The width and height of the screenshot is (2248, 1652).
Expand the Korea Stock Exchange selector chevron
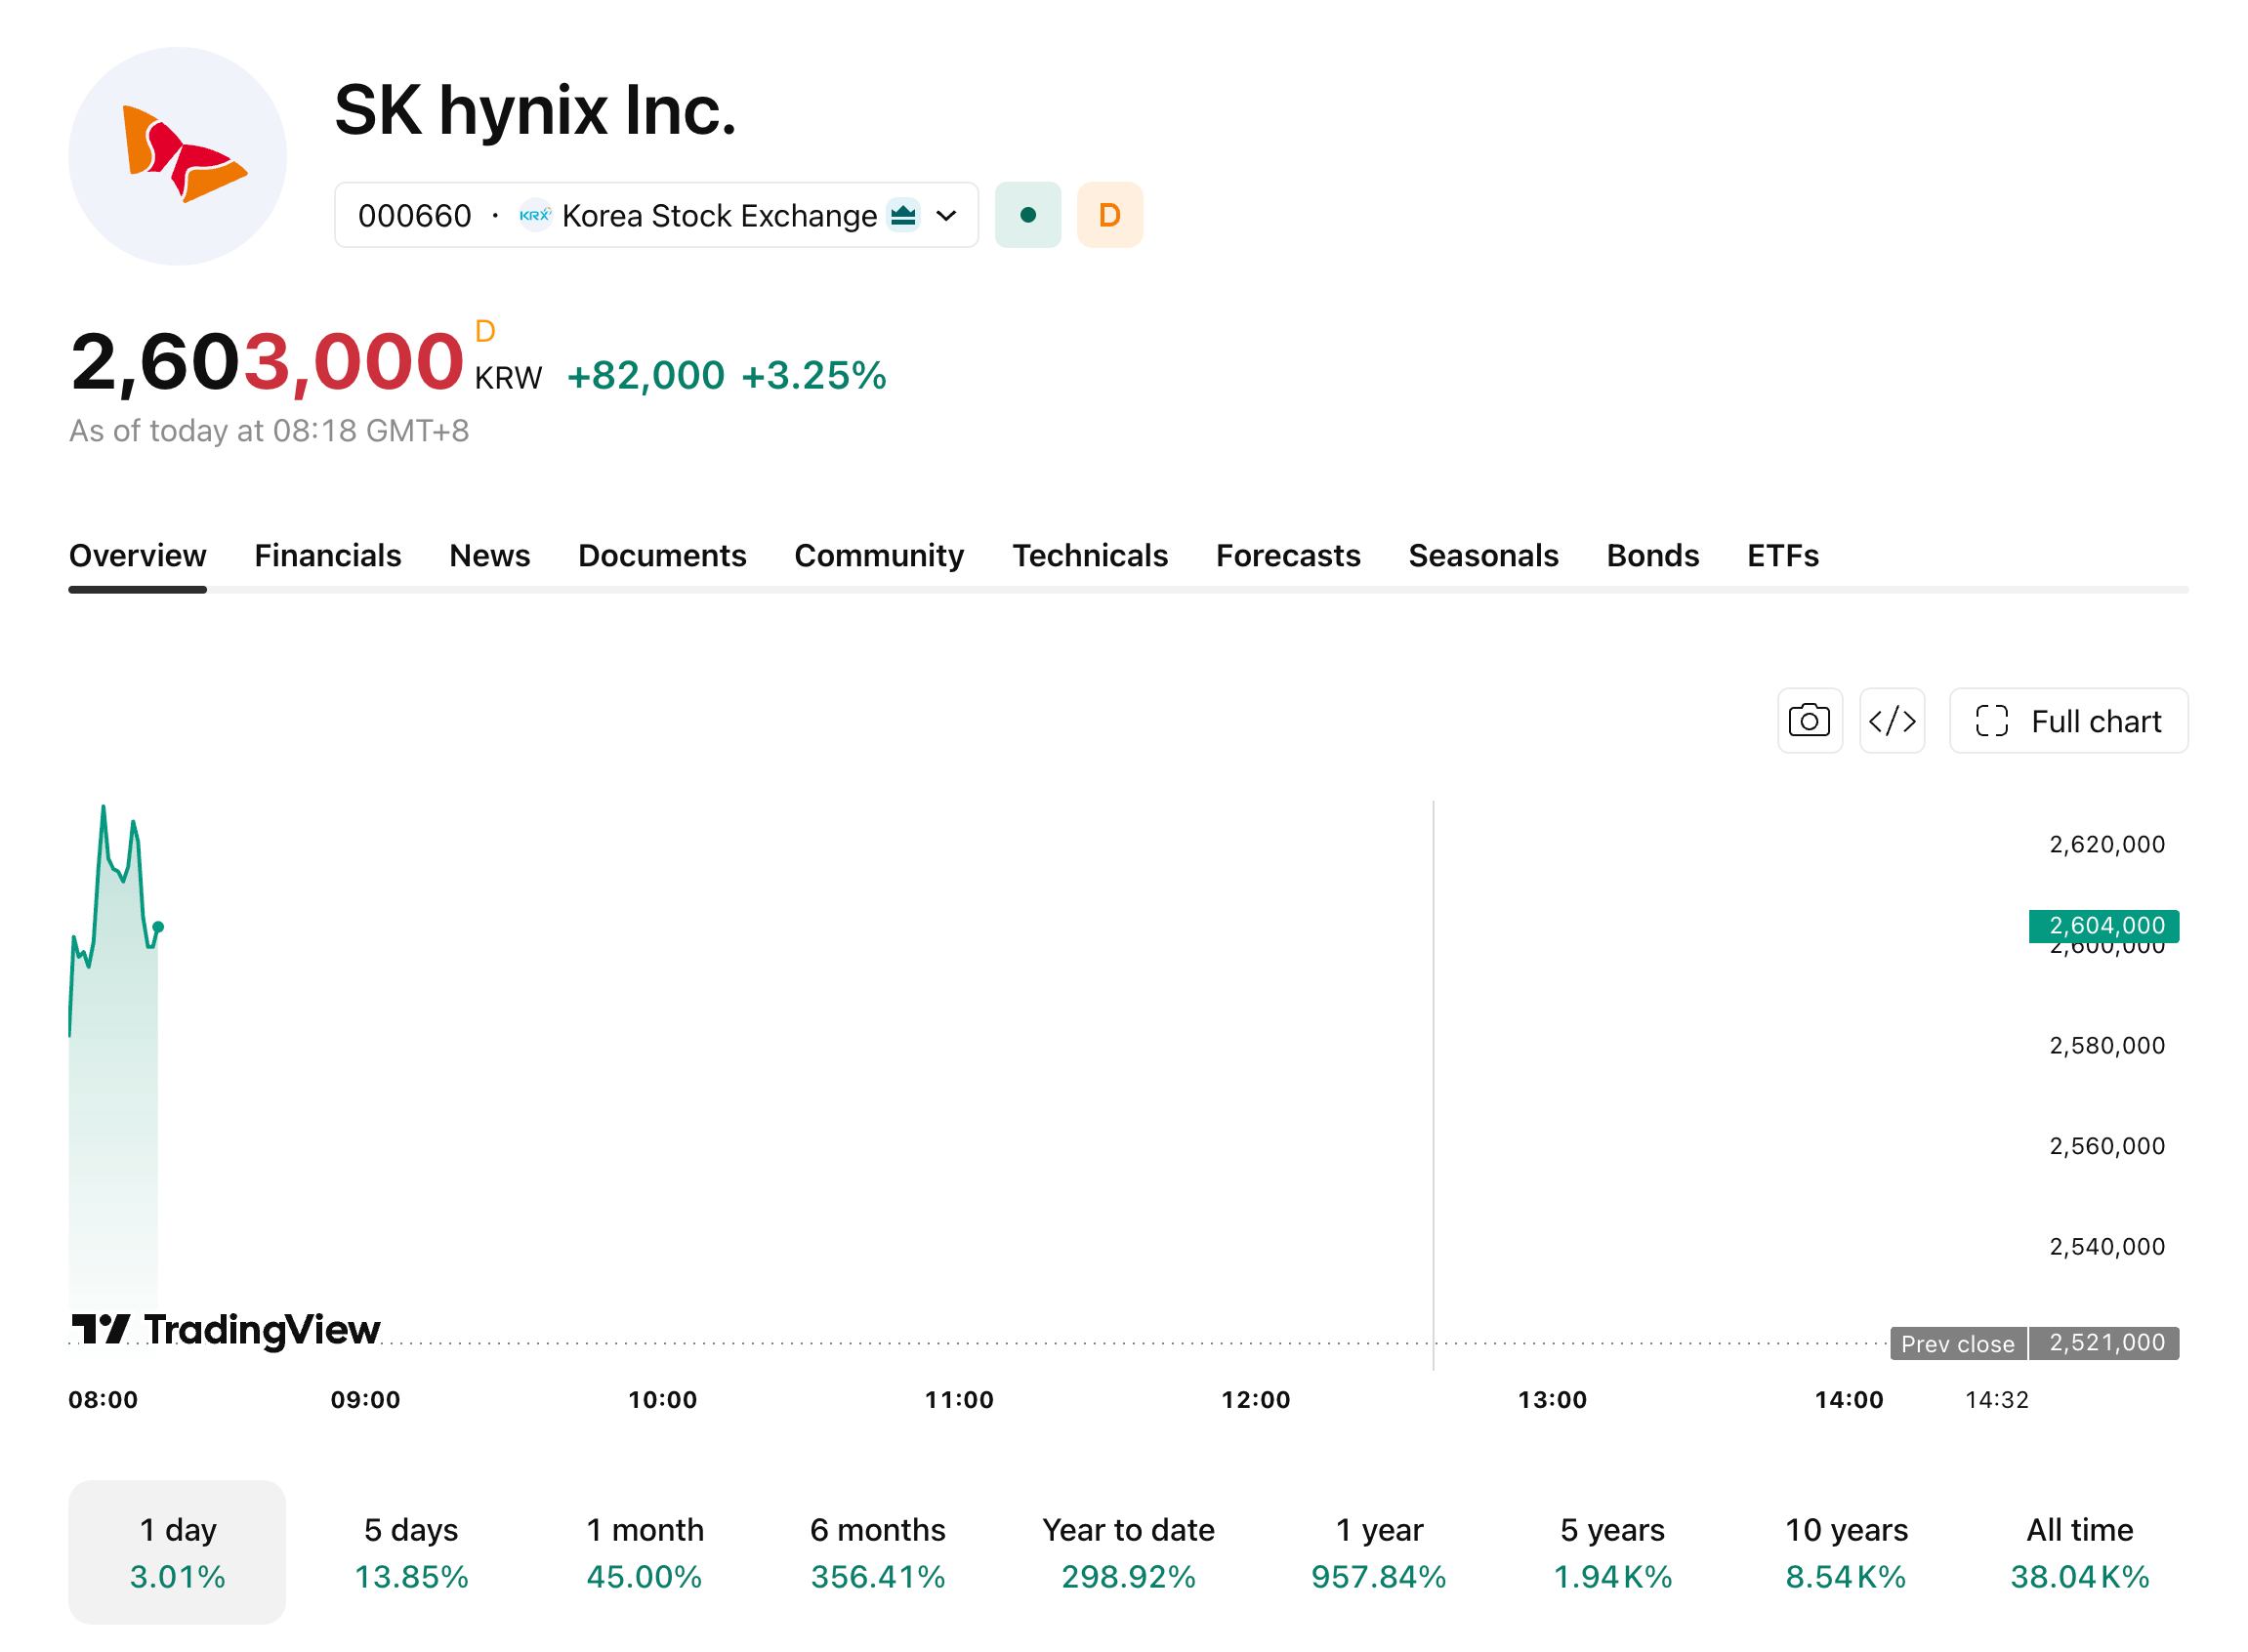pos(946,215)
